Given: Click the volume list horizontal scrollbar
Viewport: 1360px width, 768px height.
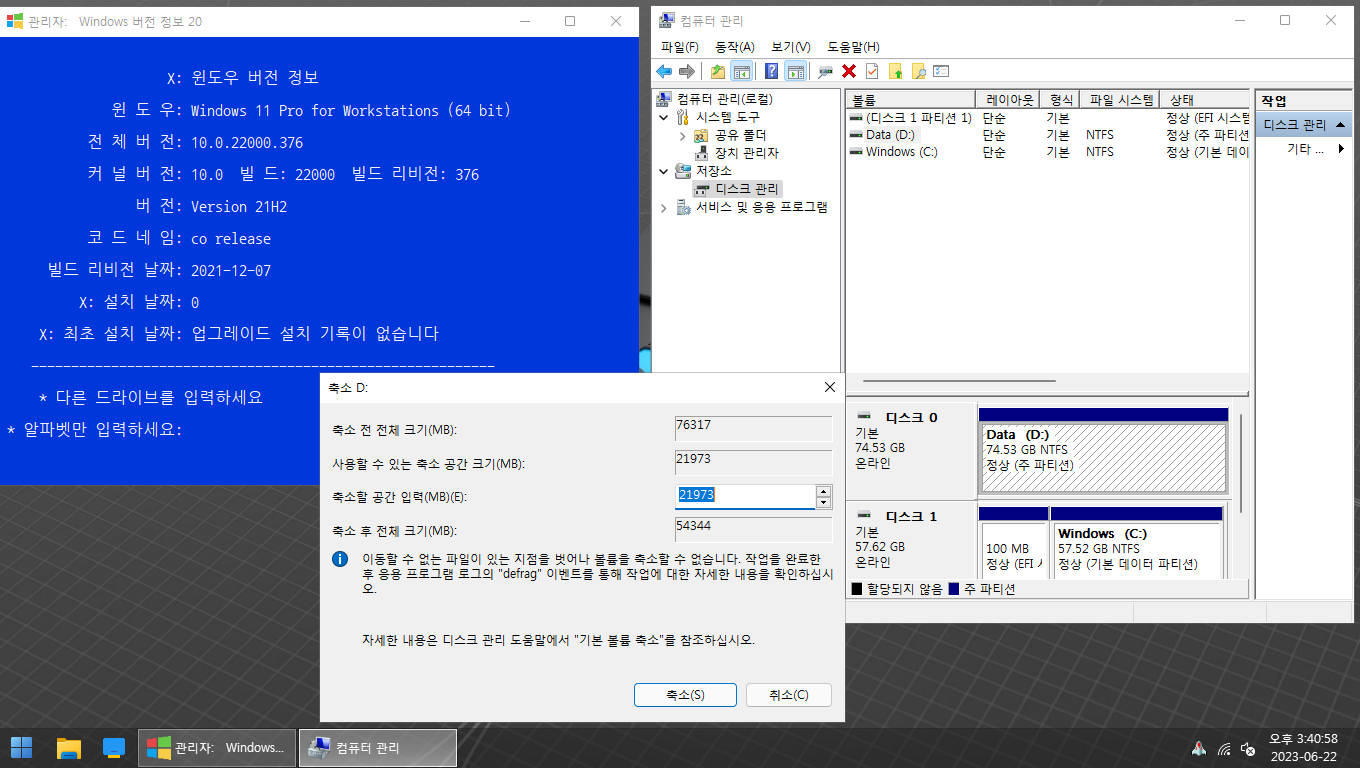Looking at the screenshot, I should coord(960,381).
